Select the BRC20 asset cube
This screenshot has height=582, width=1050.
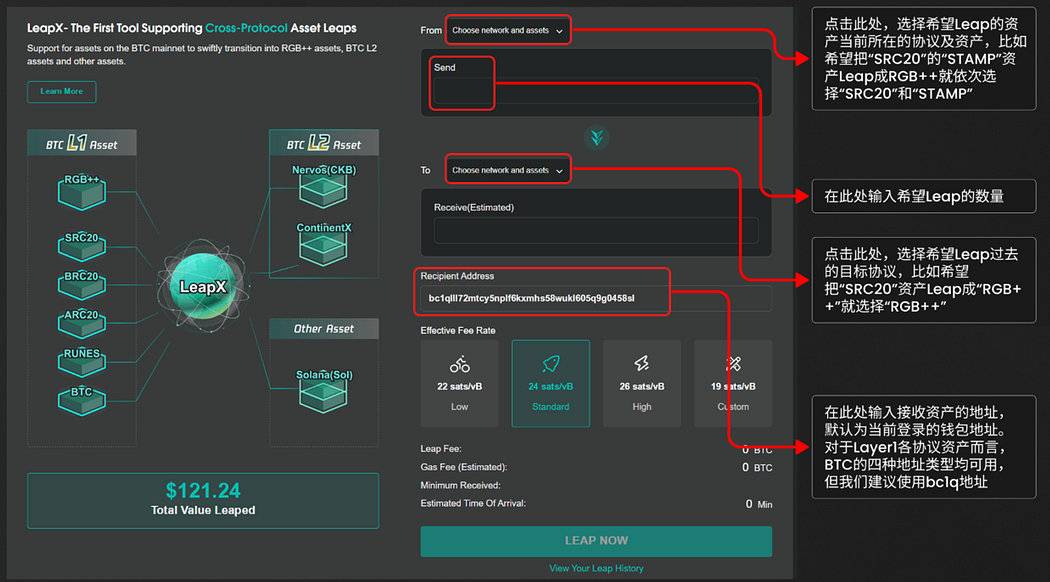(82, 285)
